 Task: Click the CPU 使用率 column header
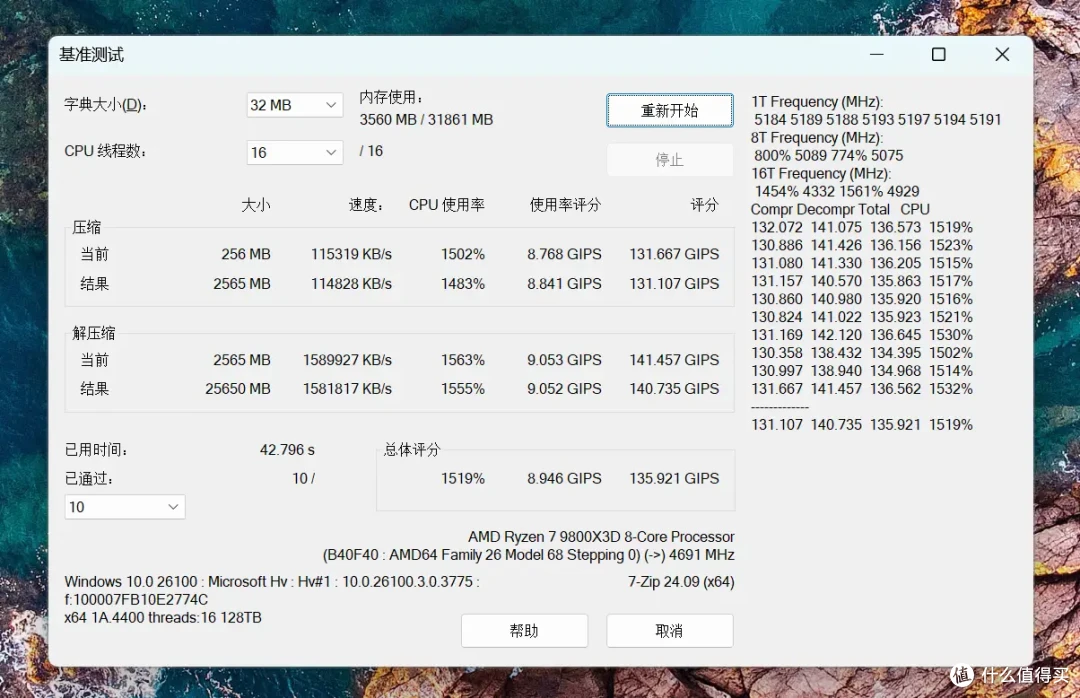pos(446,205)
